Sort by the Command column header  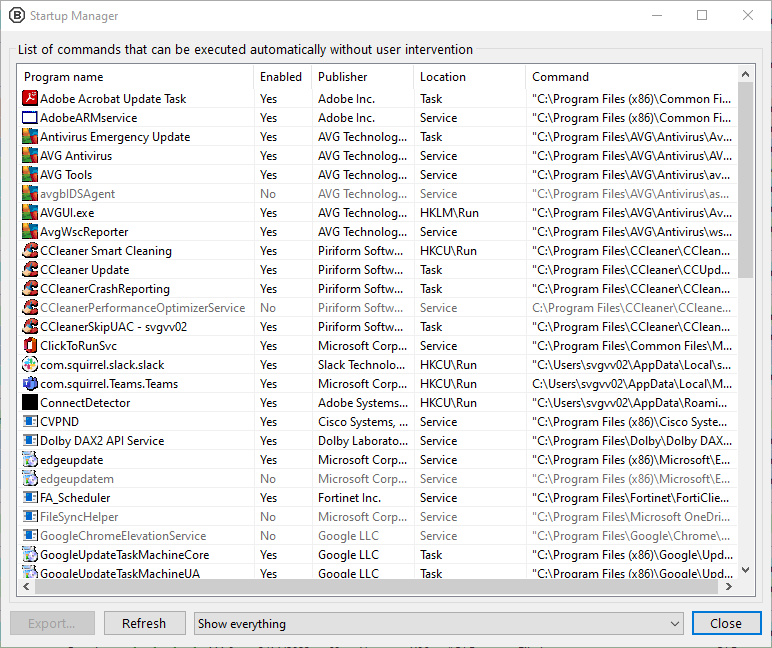coord(632,77)
